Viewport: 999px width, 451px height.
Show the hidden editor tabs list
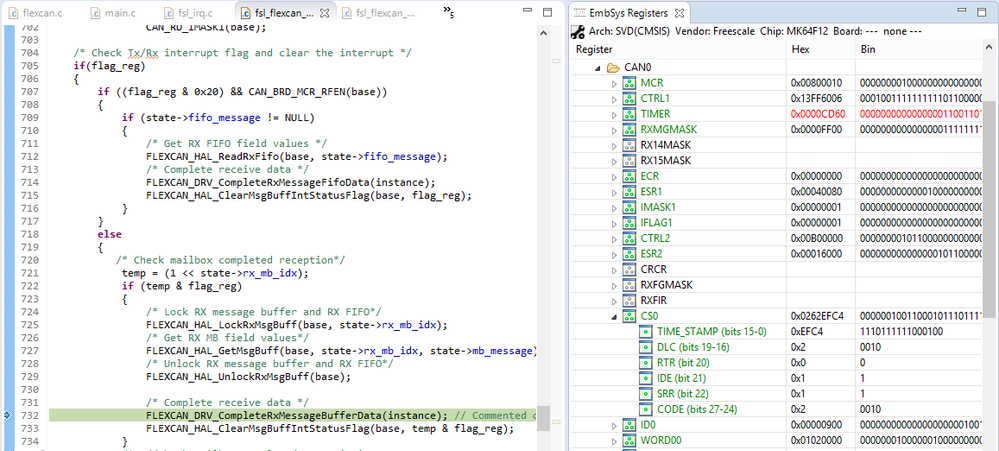[449, 11]
